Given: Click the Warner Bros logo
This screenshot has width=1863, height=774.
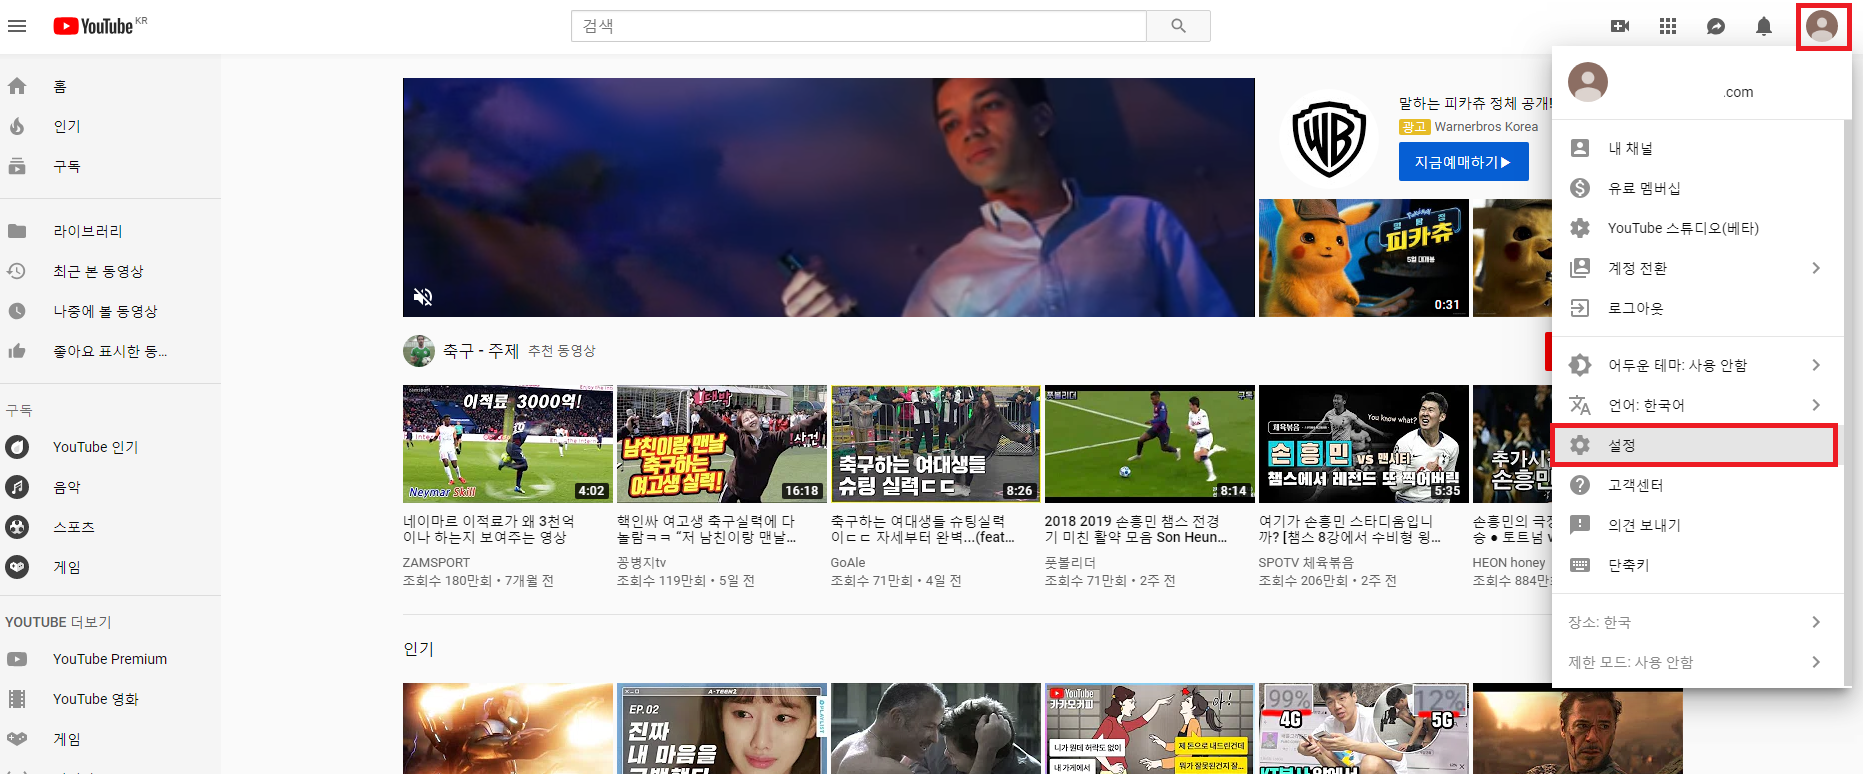Looking at the screenshot, I should click(1328, 140).
